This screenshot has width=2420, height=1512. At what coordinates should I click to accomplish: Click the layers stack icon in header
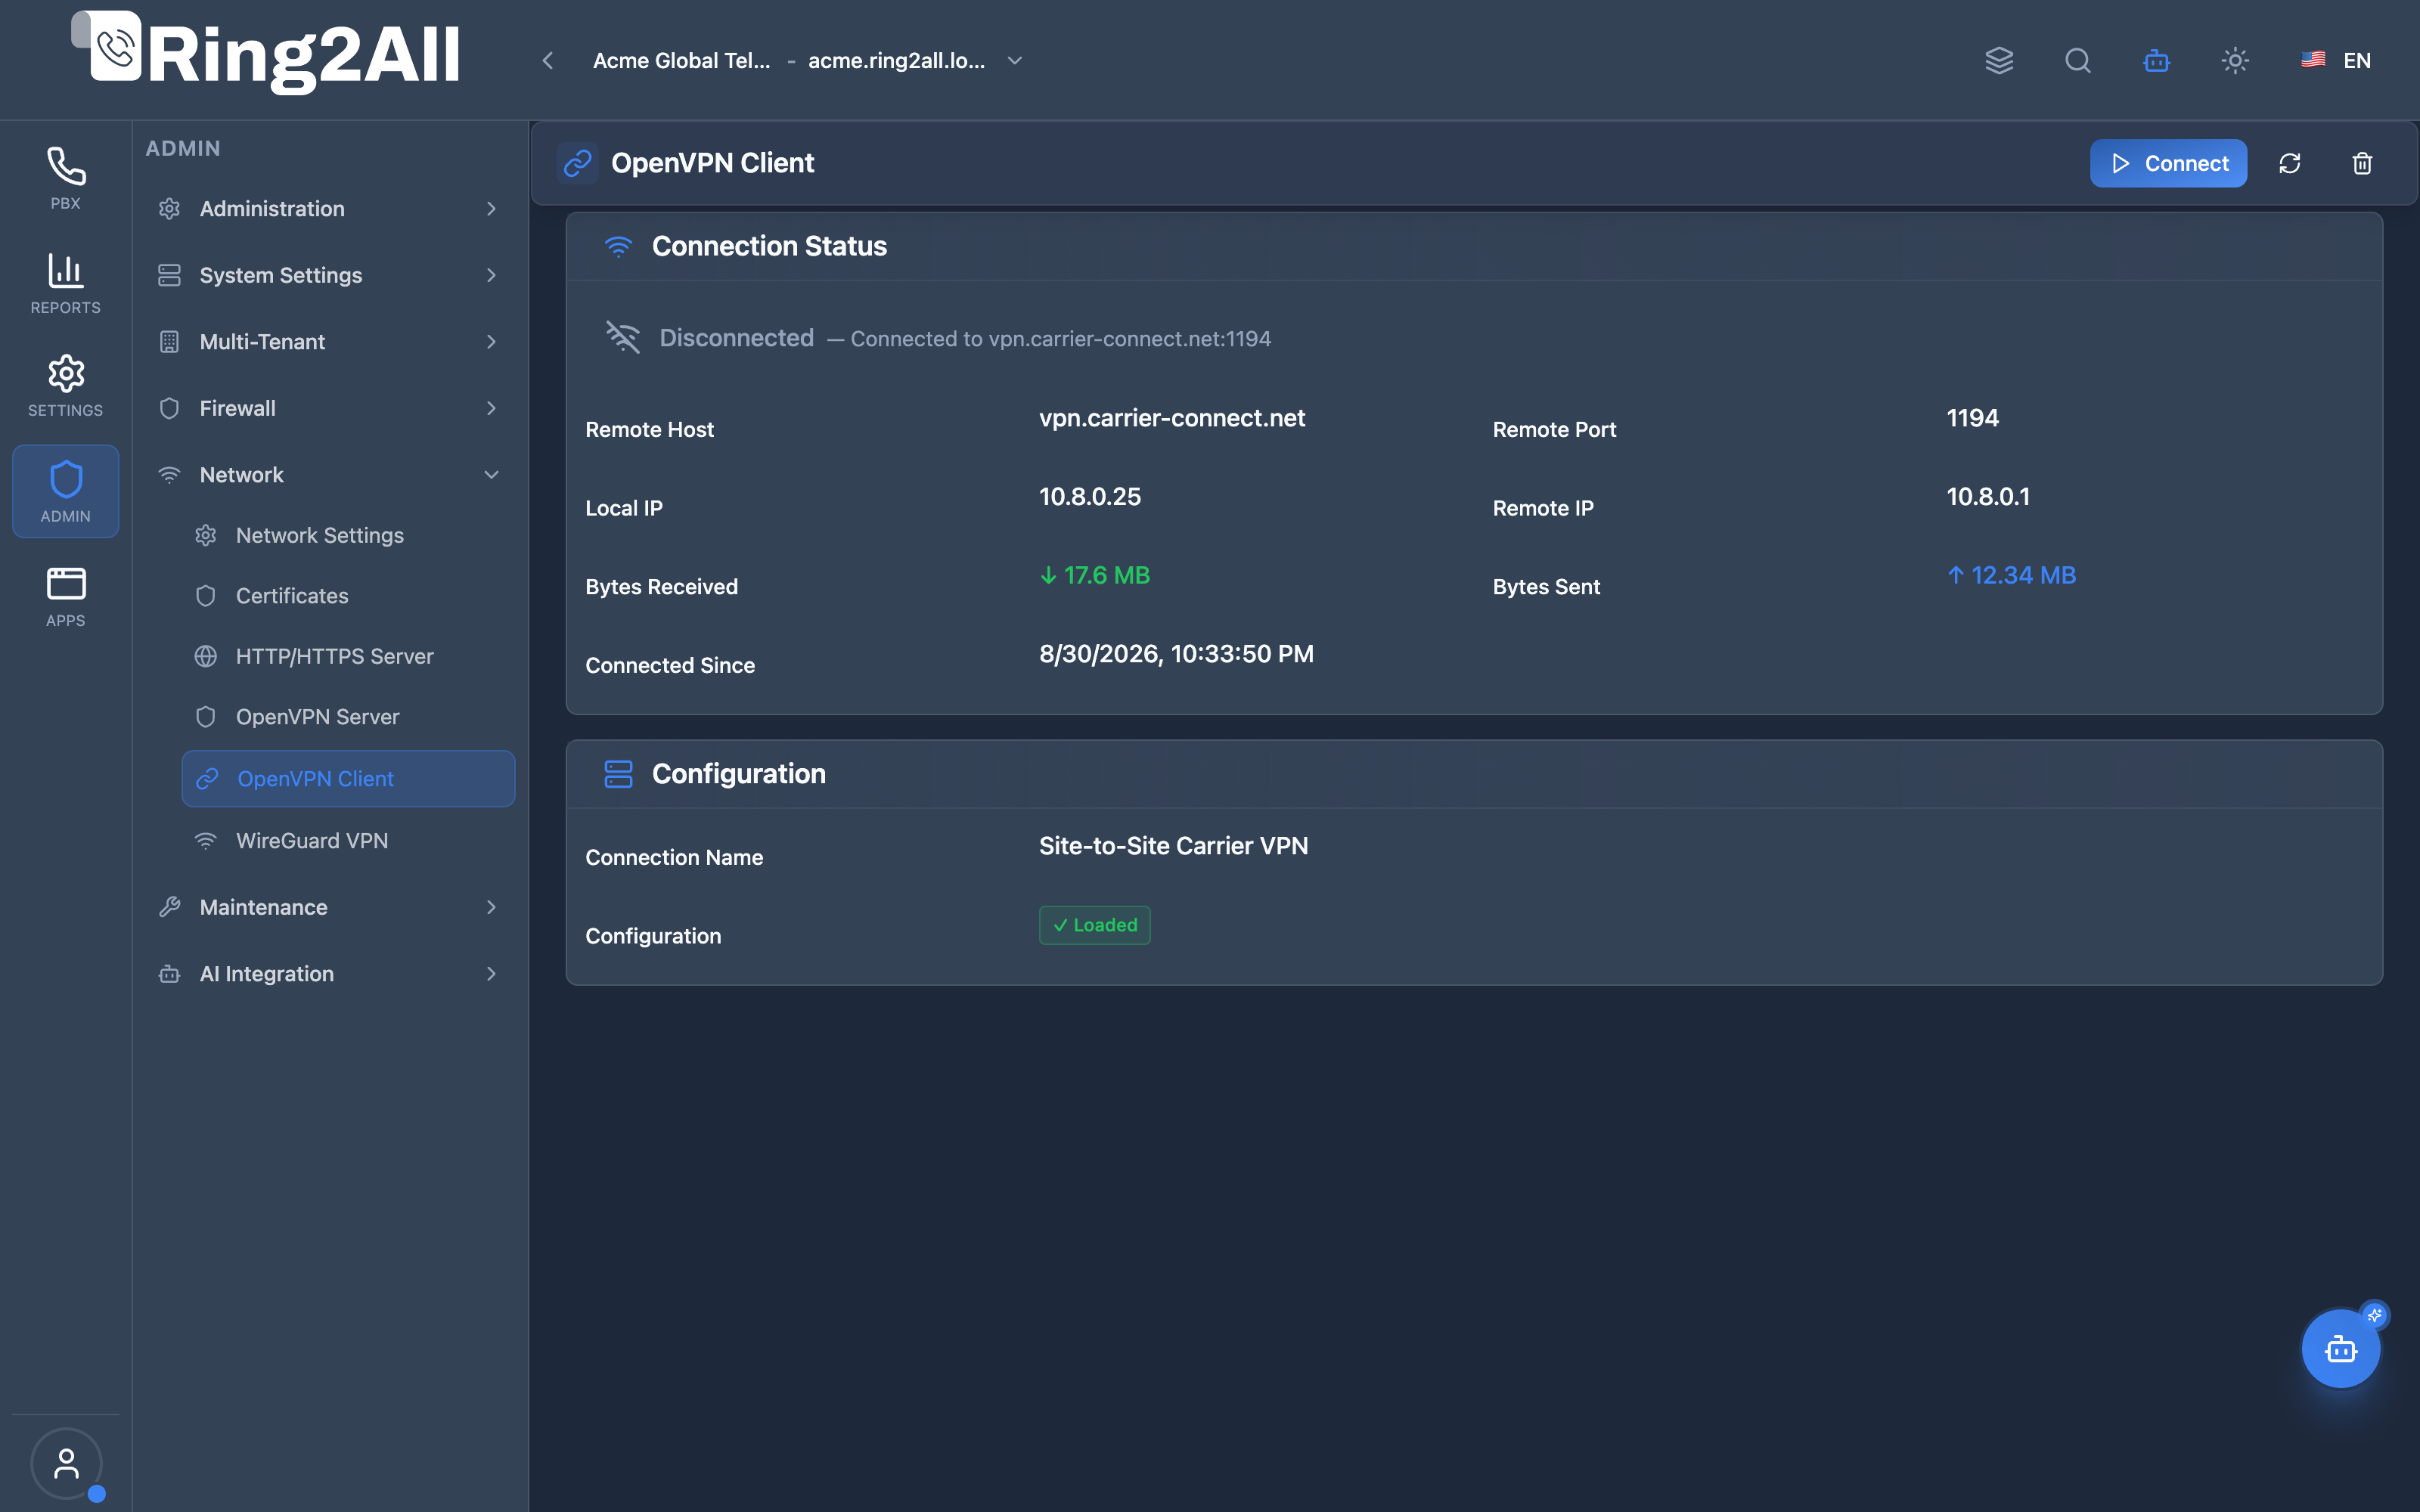1999,60
